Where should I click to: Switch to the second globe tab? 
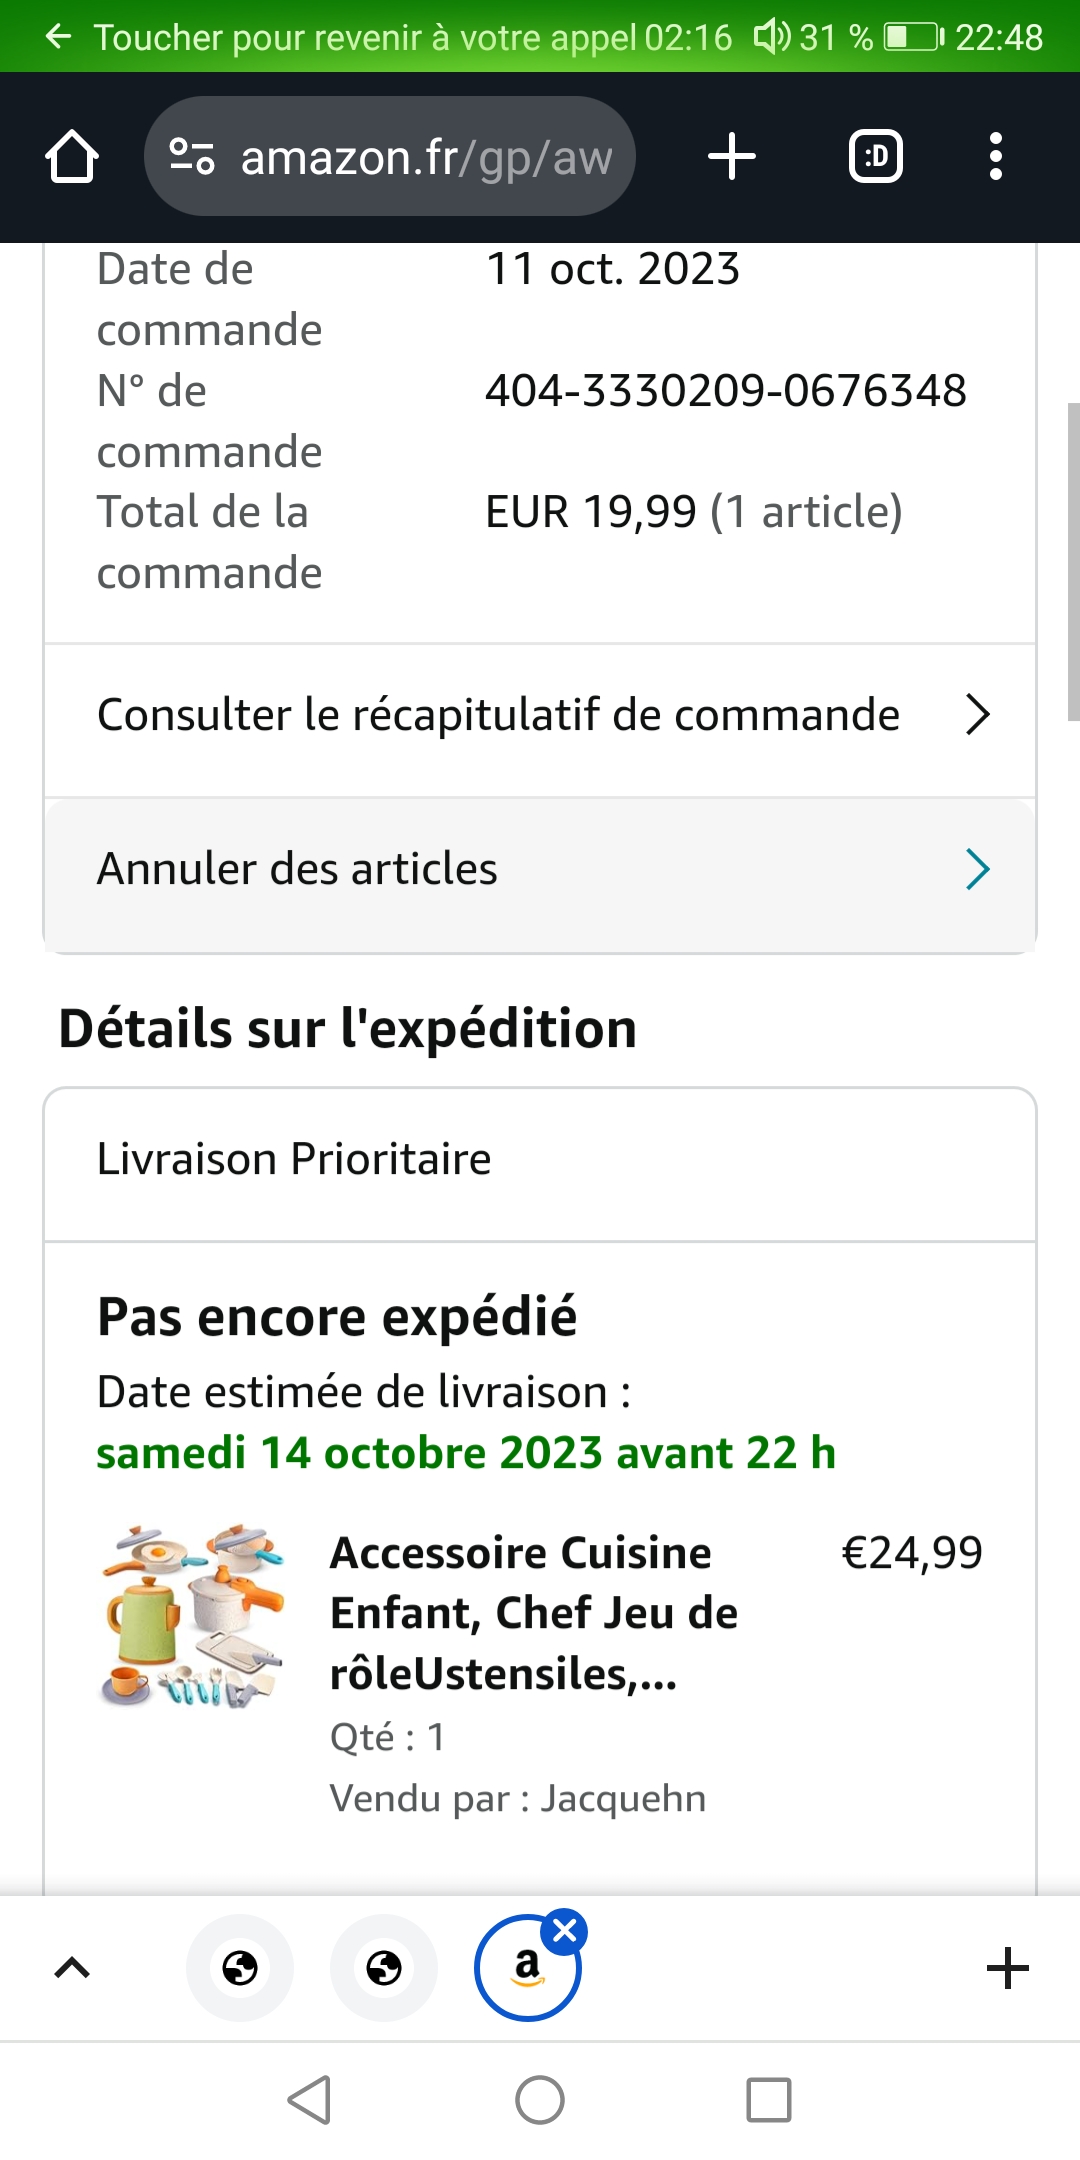coord(384,1968)
